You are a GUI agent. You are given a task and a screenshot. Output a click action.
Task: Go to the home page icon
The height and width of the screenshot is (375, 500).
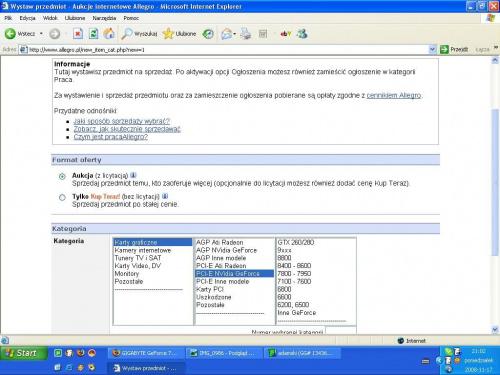109,33
